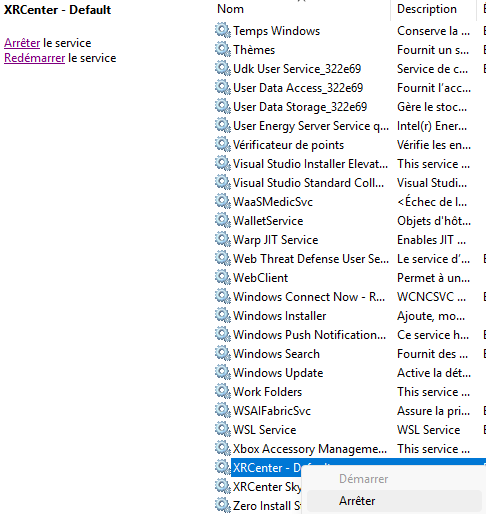Click the Zero Install service gear icon
This screenshot has height=514, width=486.
pos(222,505)
